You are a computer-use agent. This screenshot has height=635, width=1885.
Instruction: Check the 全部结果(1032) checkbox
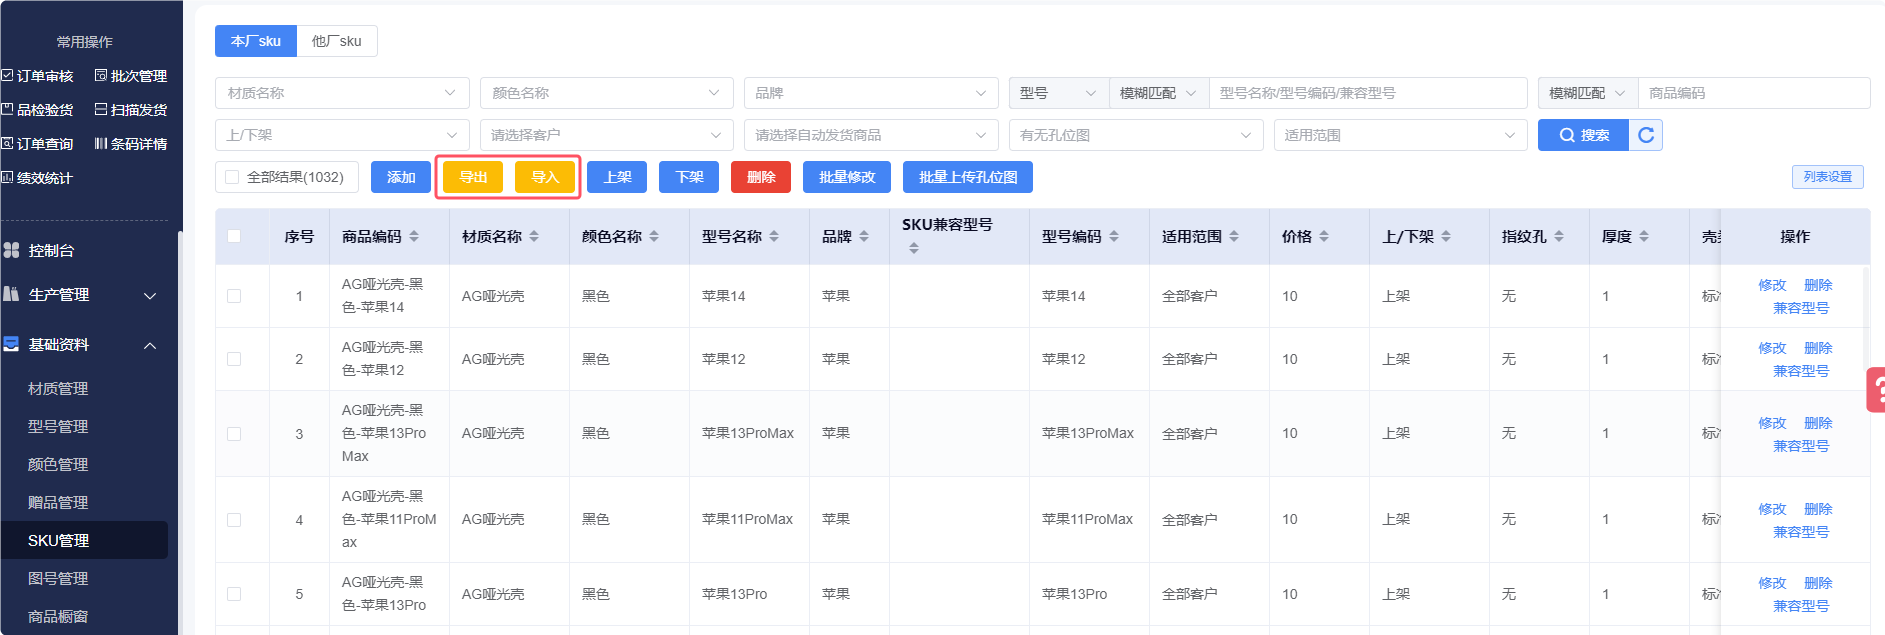(232, 177)
